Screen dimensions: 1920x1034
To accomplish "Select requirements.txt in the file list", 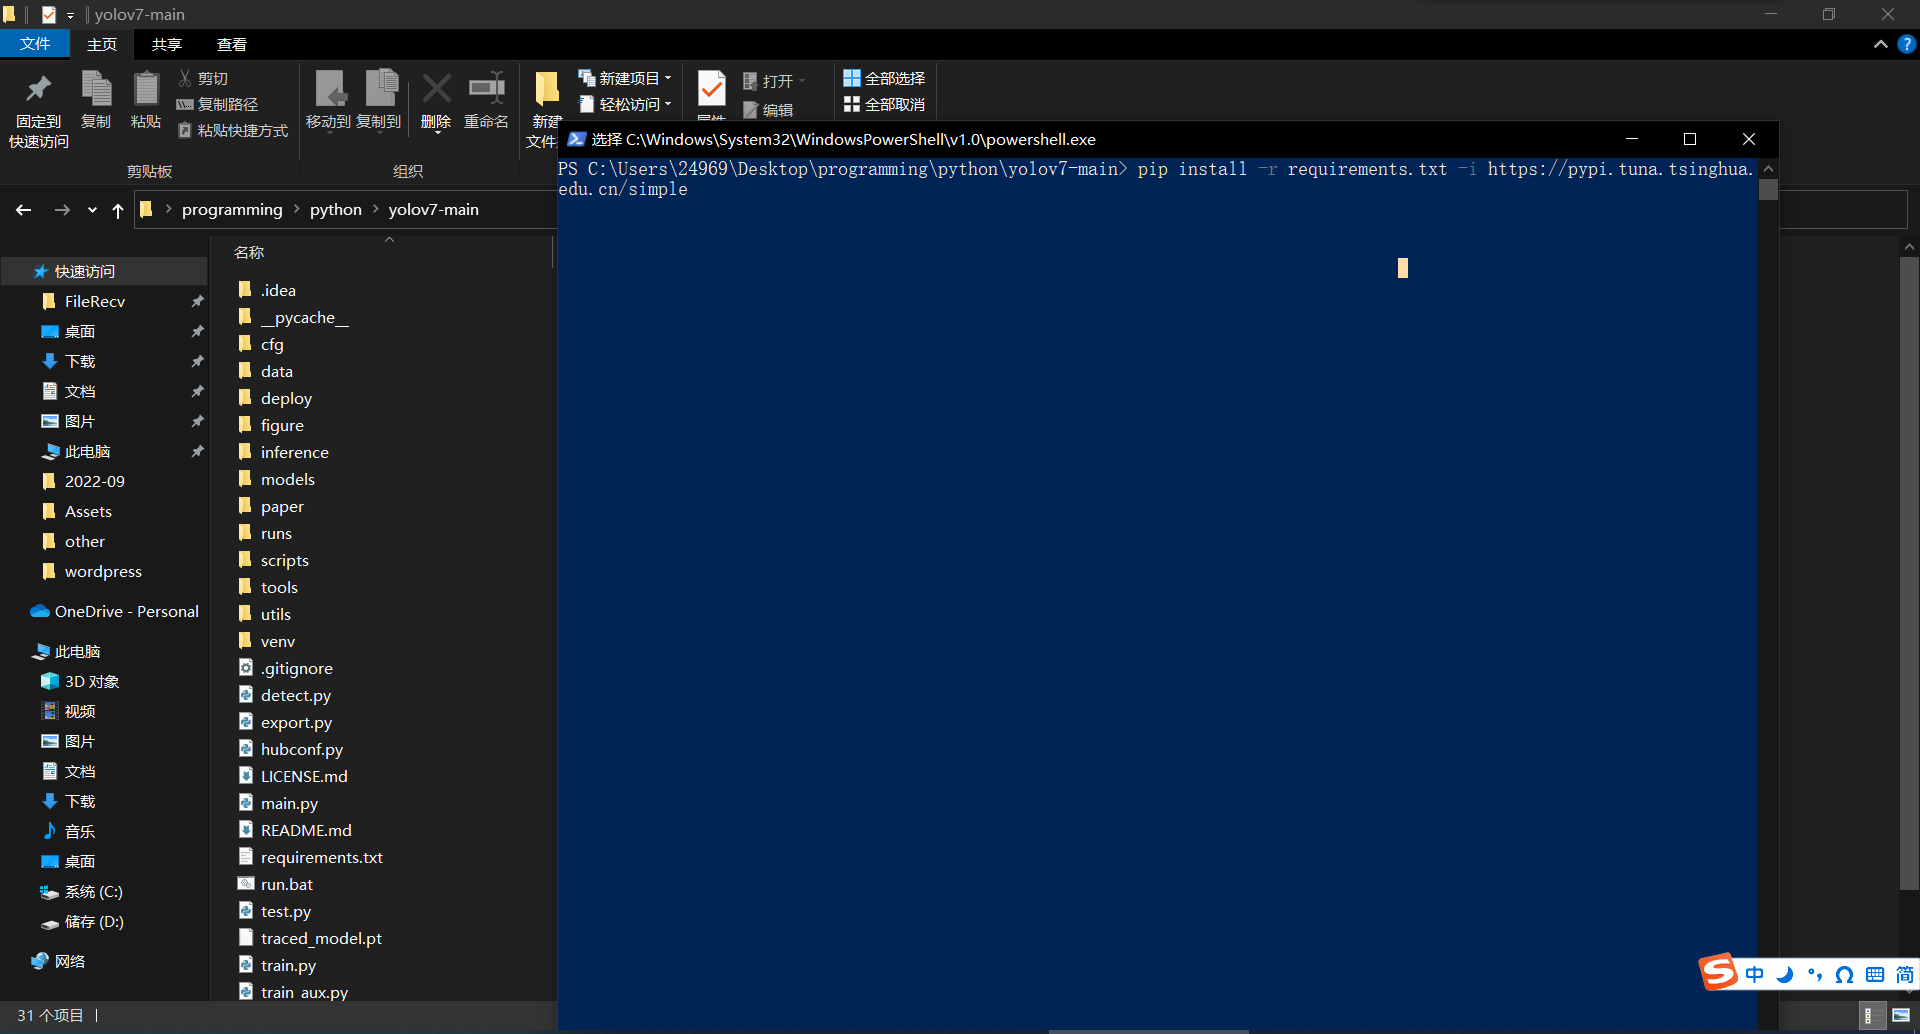I will click(321, 858).
